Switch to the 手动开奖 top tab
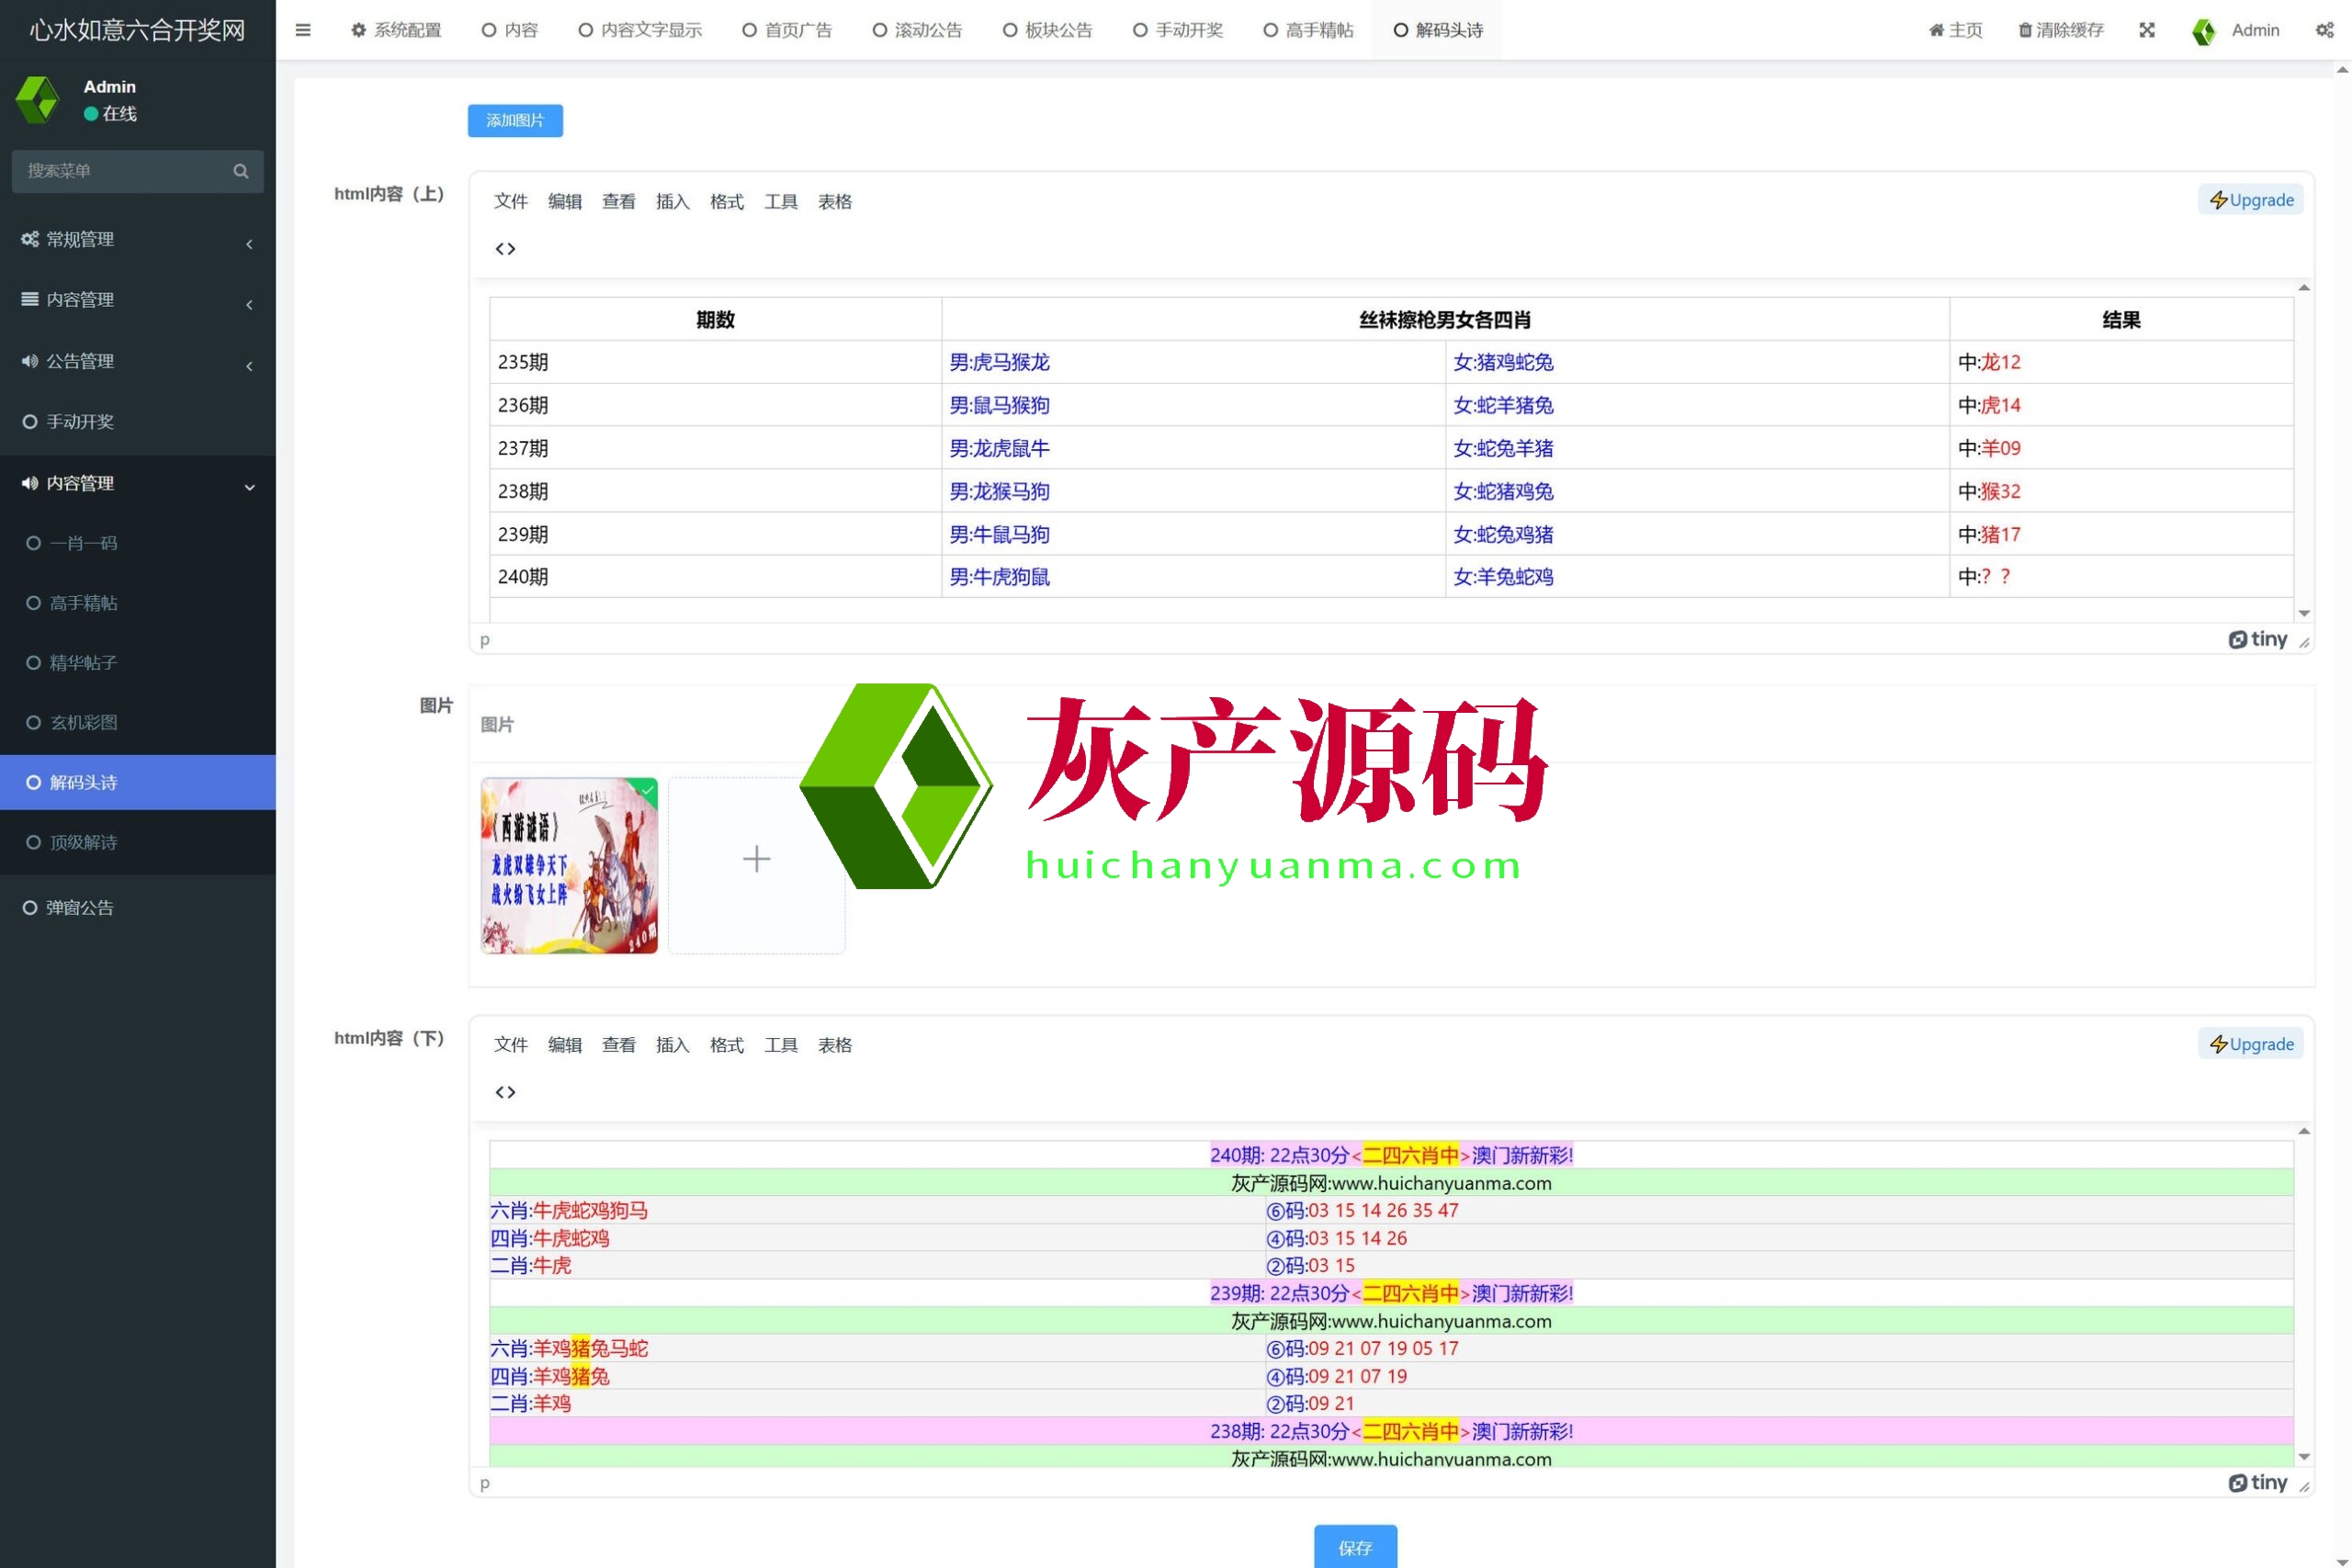This screenshot has height=1568, width=2352. pos(1178,30)
